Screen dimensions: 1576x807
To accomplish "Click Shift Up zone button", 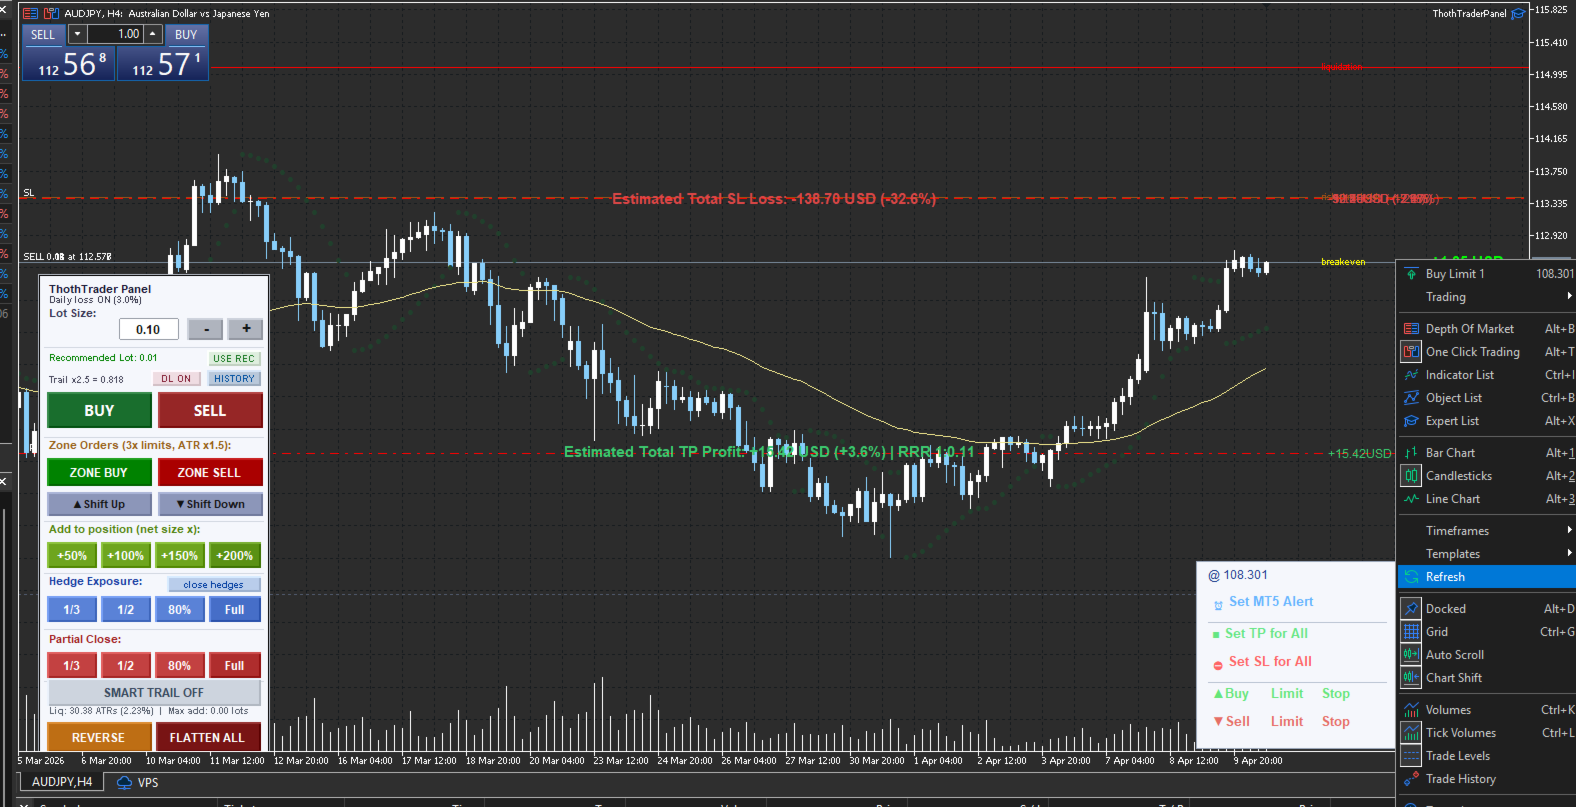I will [99, 504].
